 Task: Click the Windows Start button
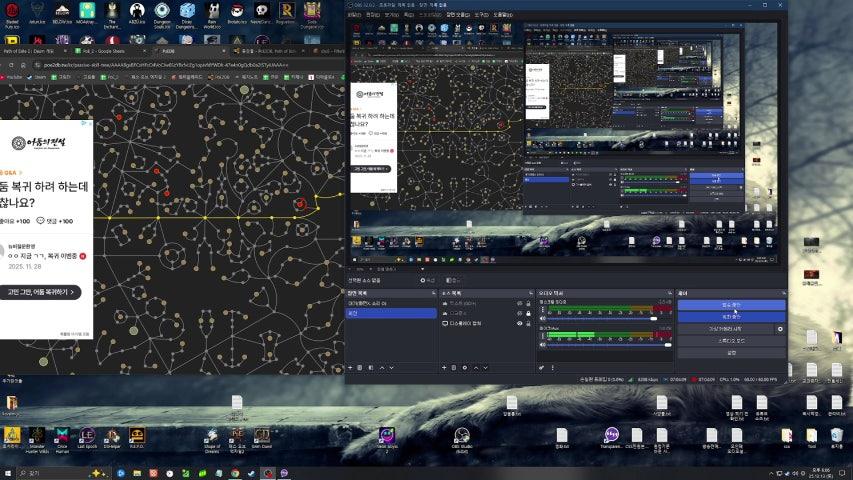point(8,472)
